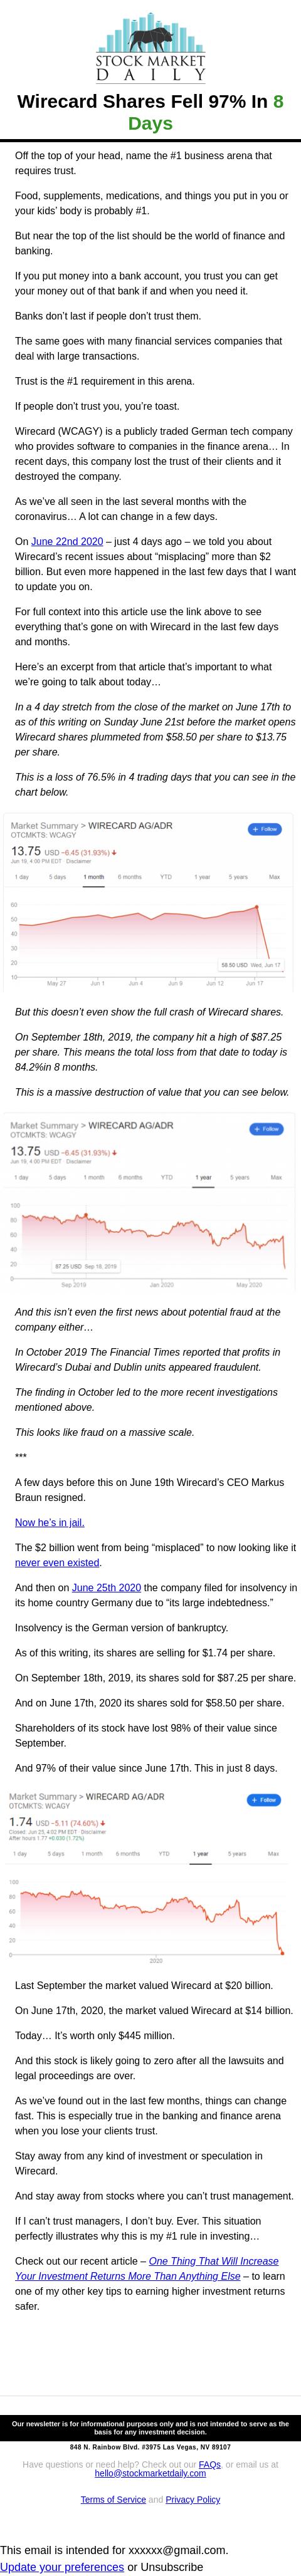Screen dimensions: 301x2576
Task: Click Follow button on first Wirecard chart
Action: [x=265, y=829]
